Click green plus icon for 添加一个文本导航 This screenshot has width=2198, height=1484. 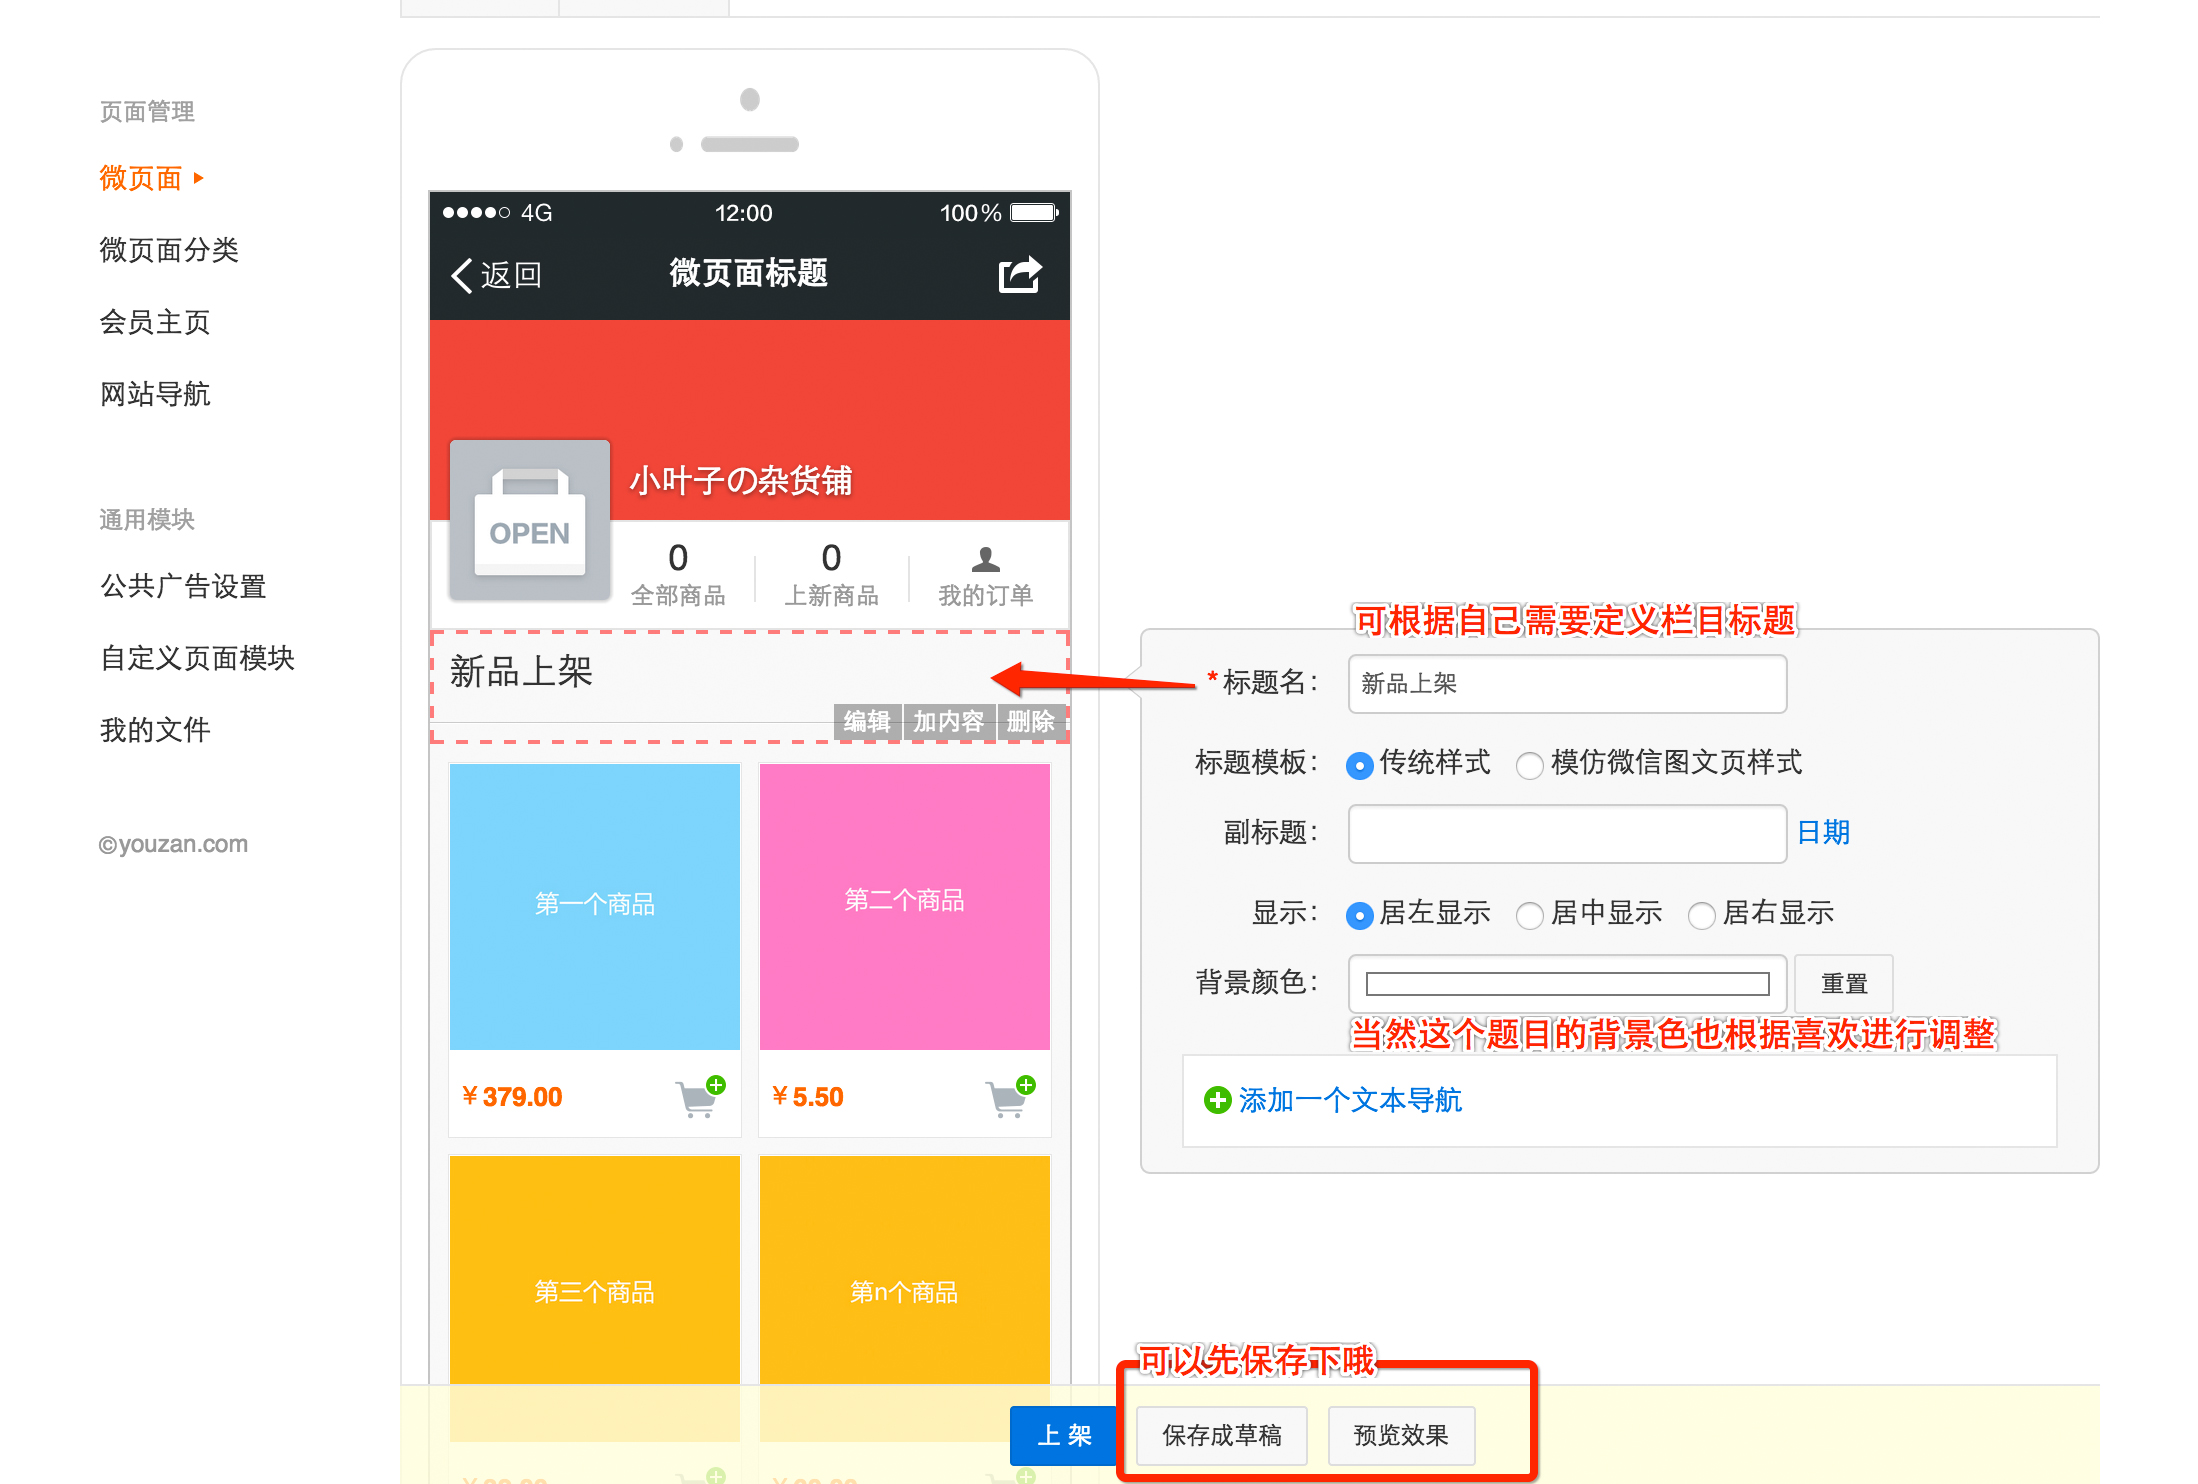pos(1217,1100)
